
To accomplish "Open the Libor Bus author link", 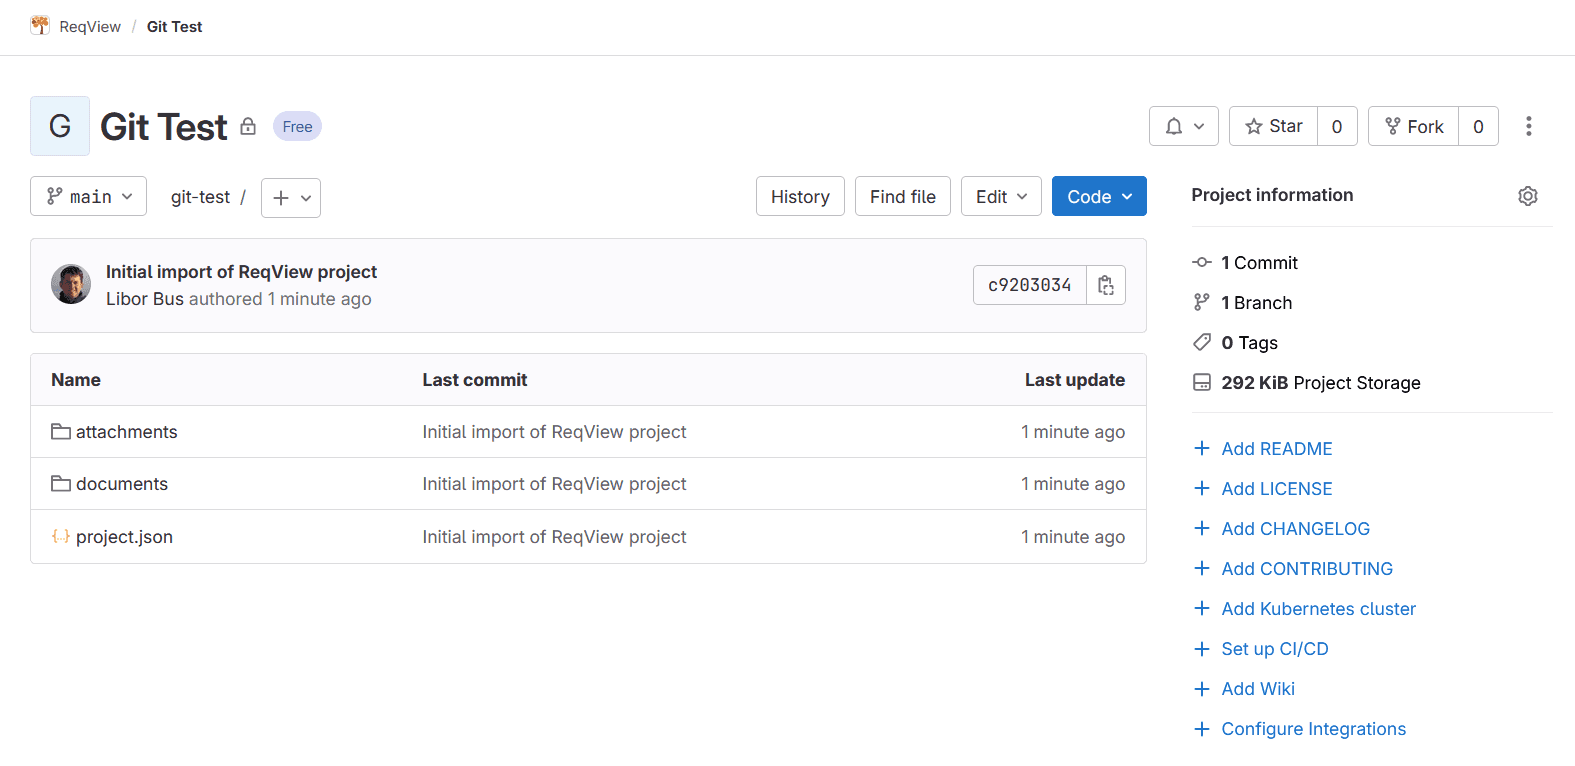I will pos(145,299).
